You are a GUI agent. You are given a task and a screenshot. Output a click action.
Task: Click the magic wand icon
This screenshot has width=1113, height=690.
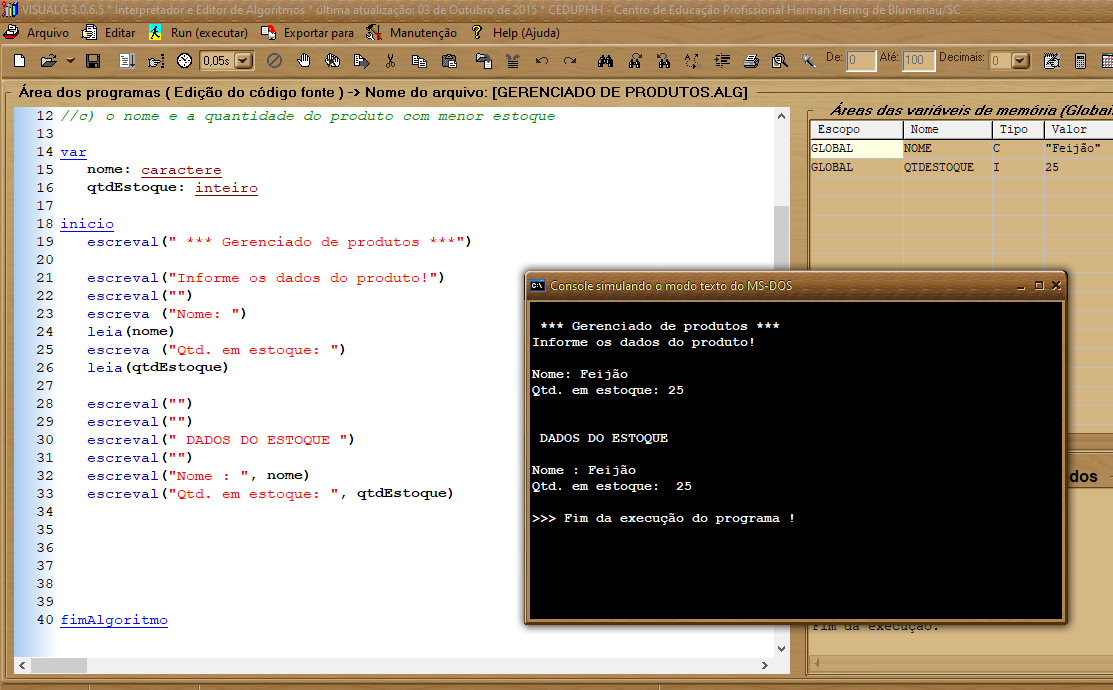click(x=808, y=61)
